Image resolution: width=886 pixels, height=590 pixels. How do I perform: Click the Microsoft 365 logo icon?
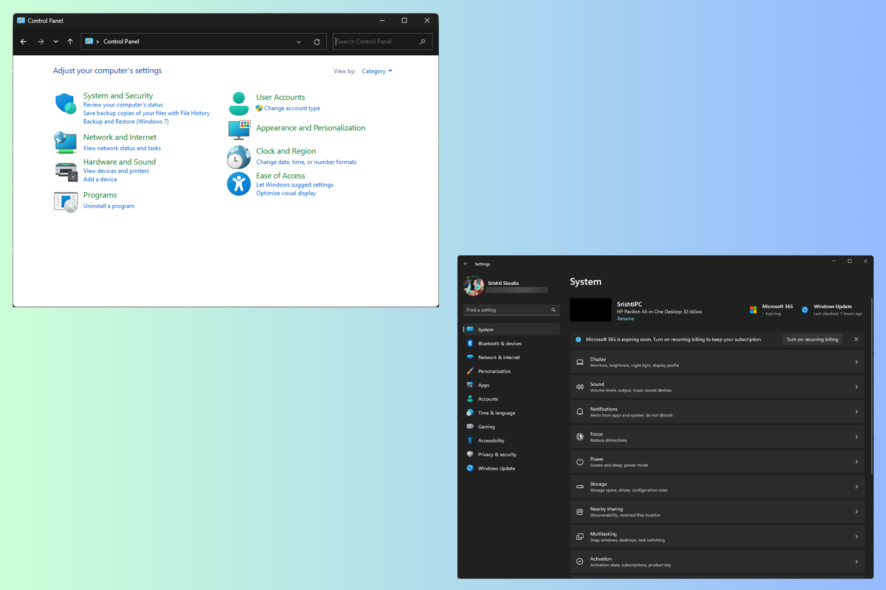click(753, 310)
